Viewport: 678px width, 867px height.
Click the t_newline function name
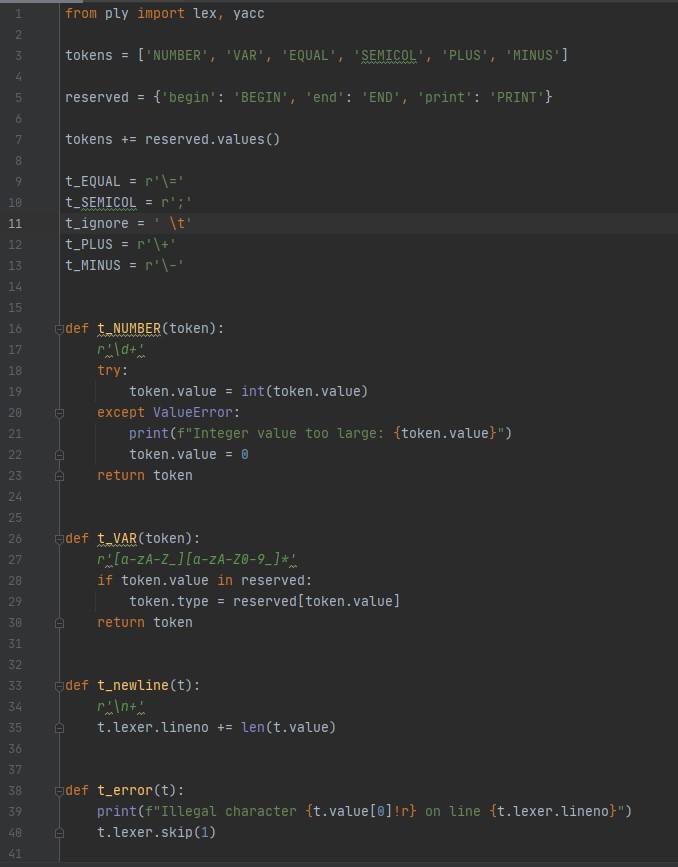133,686
